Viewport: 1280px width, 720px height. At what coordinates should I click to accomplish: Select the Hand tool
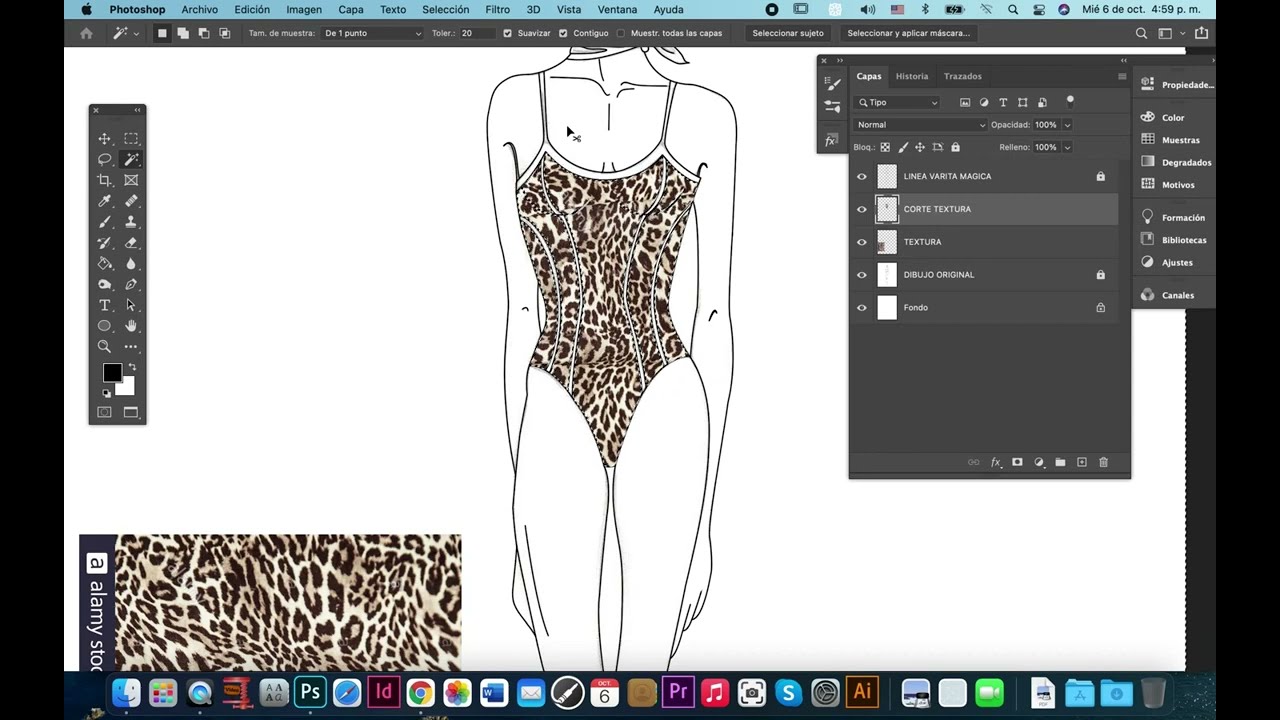coord(131,326)
